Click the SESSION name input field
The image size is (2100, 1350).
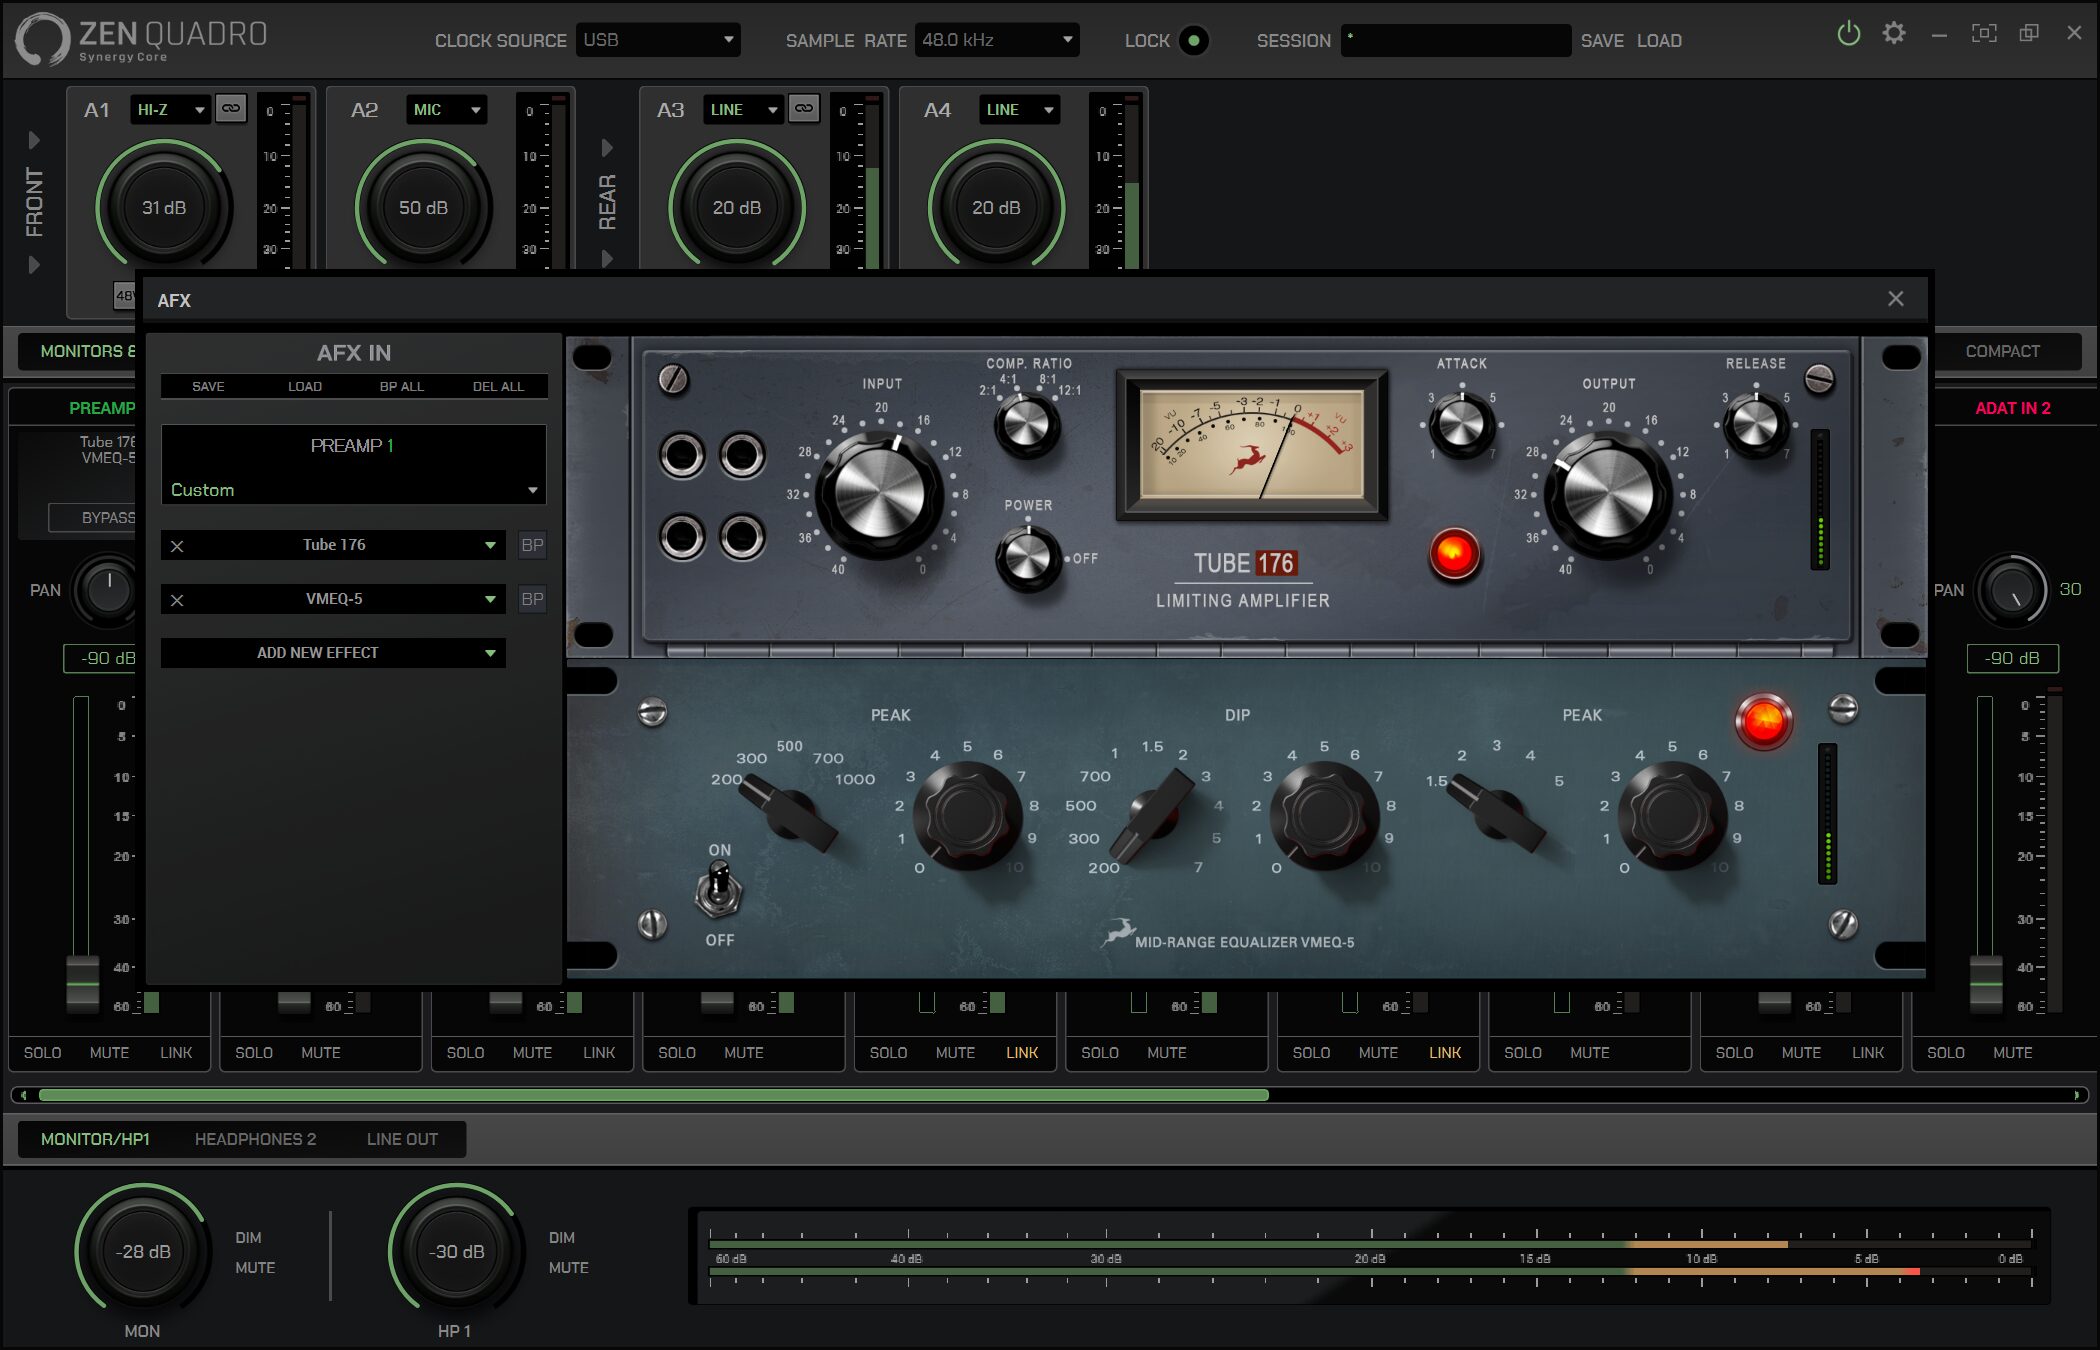pos(1456,40)
